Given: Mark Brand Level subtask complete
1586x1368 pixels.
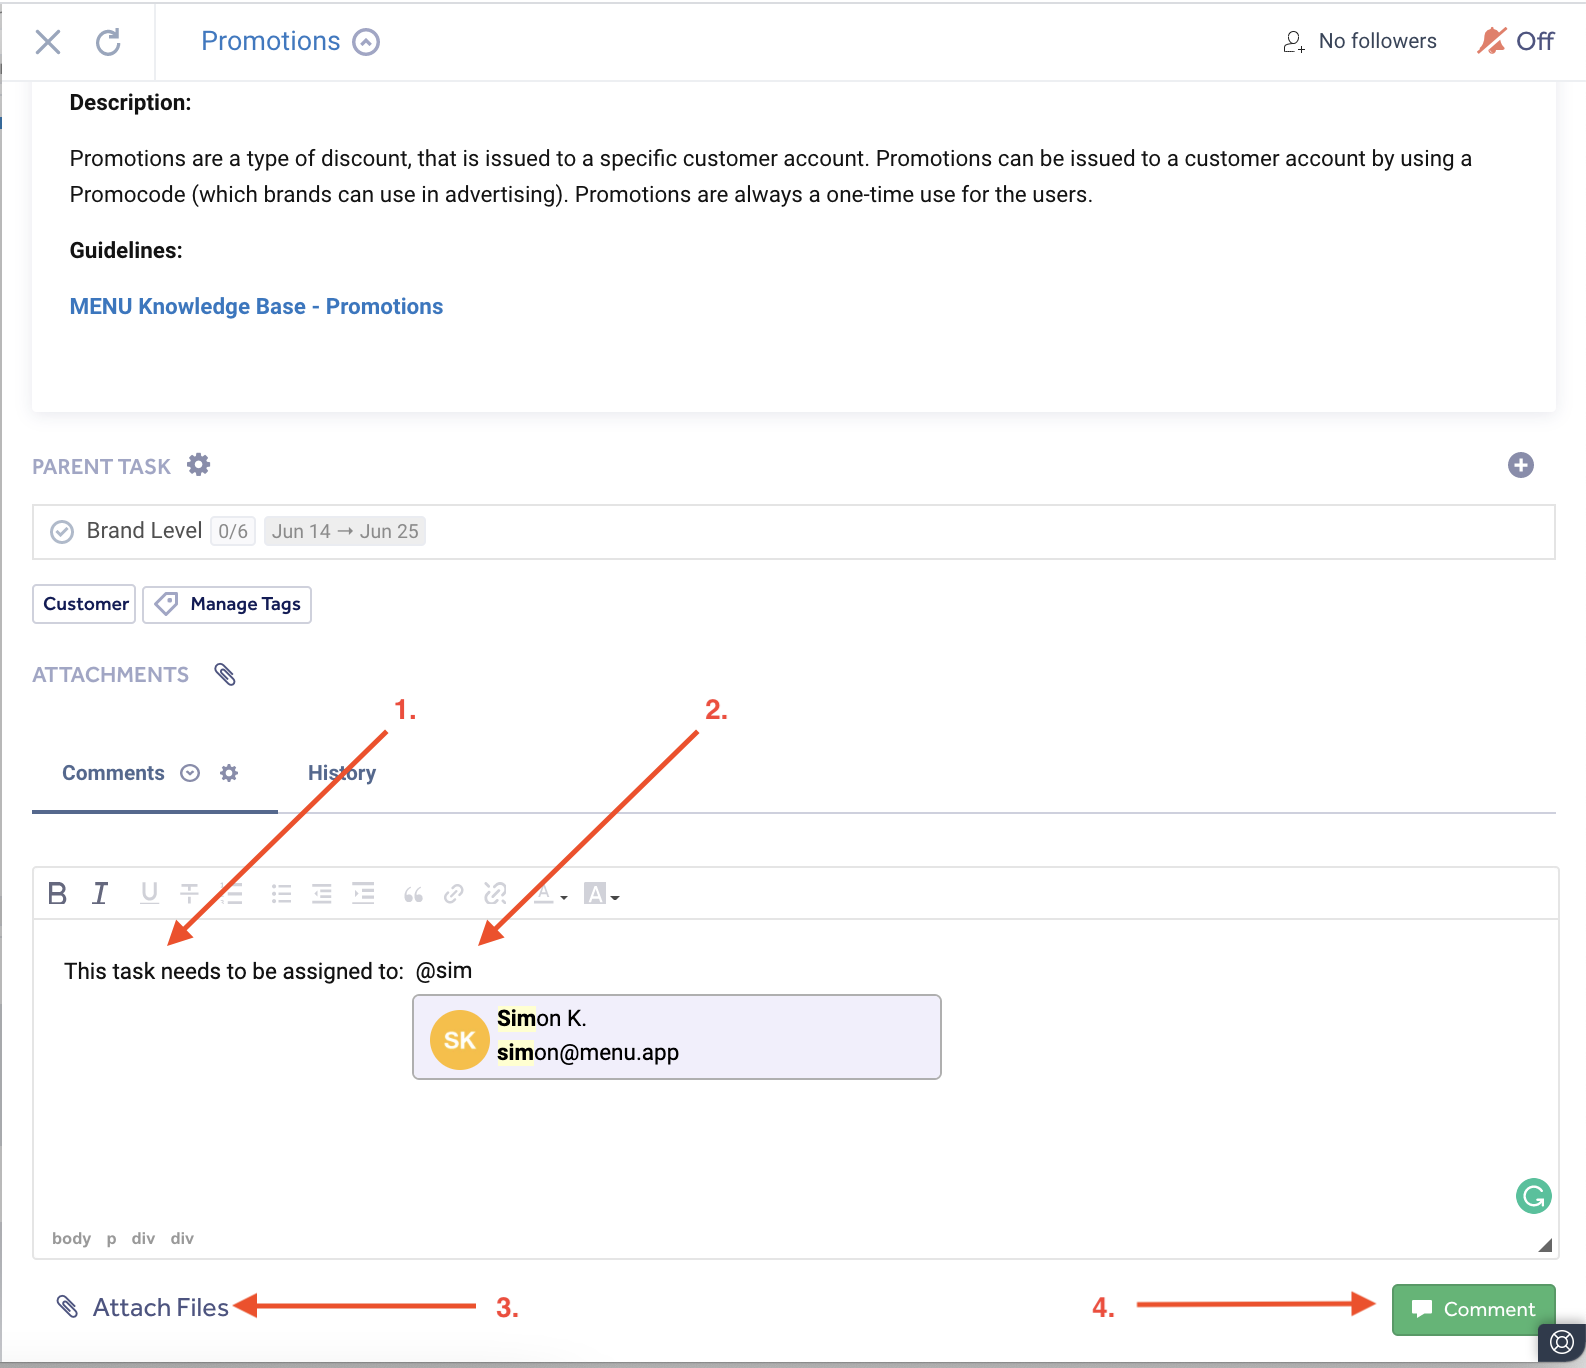Looking at the screenshot, I should coord(62,531).
